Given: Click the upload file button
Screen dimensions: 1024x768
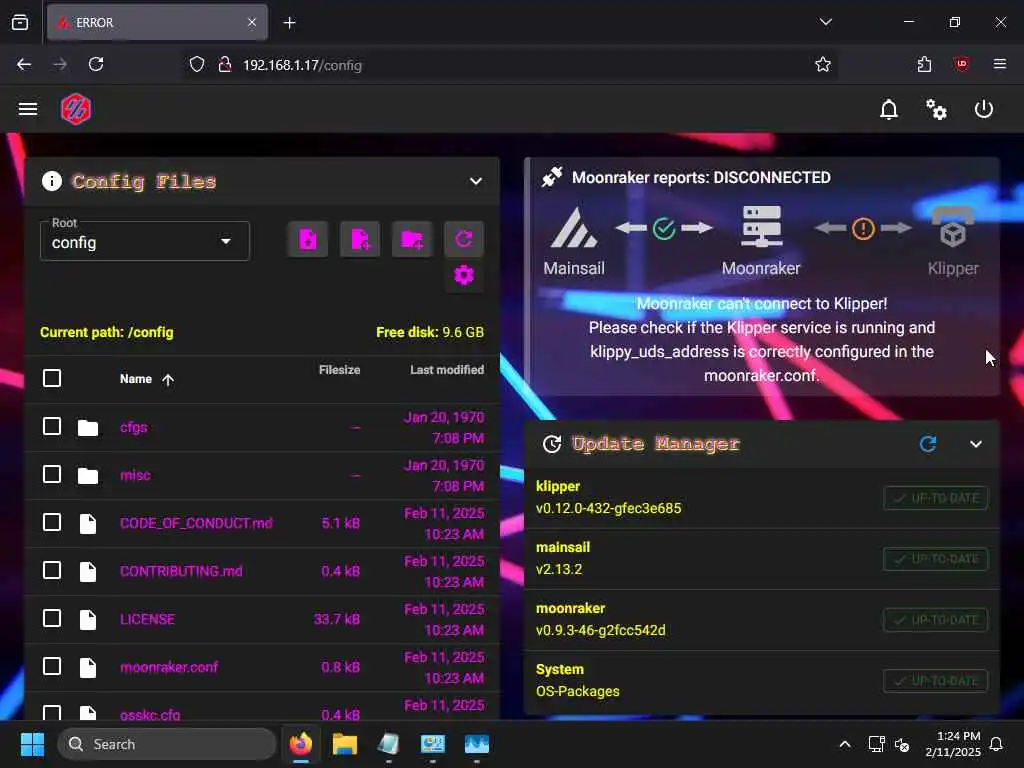Looking at the screenshot, I should click(x=308, y=239).
